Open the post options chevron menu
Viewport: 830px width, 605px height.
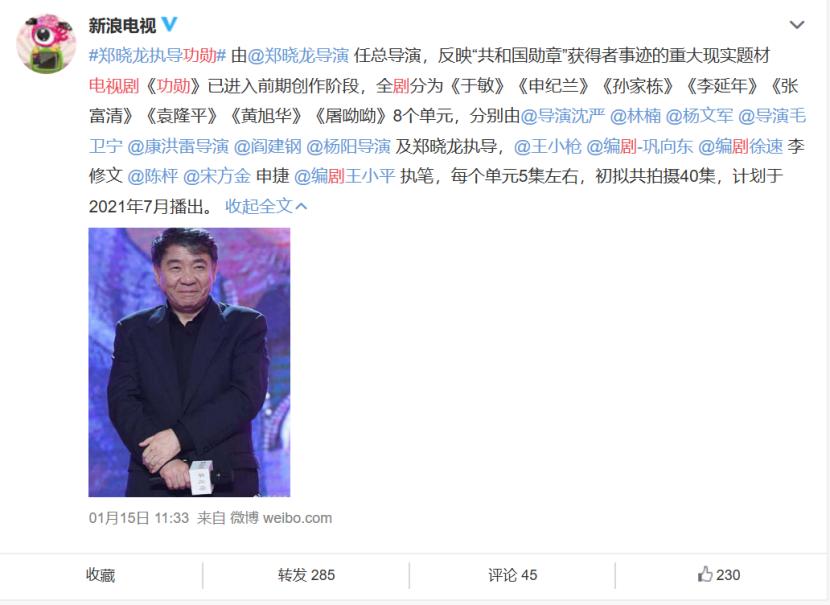[x=797, y=25]
